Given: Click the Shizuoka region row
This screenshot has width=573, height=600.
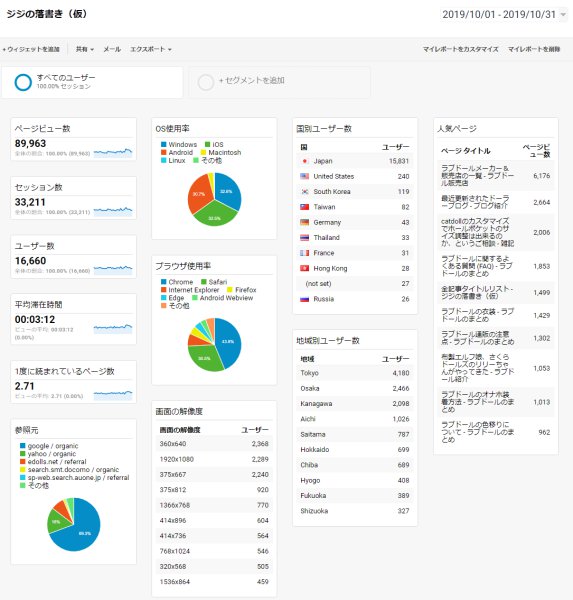Looking at the screenshot, I should (x=355, y=511).
